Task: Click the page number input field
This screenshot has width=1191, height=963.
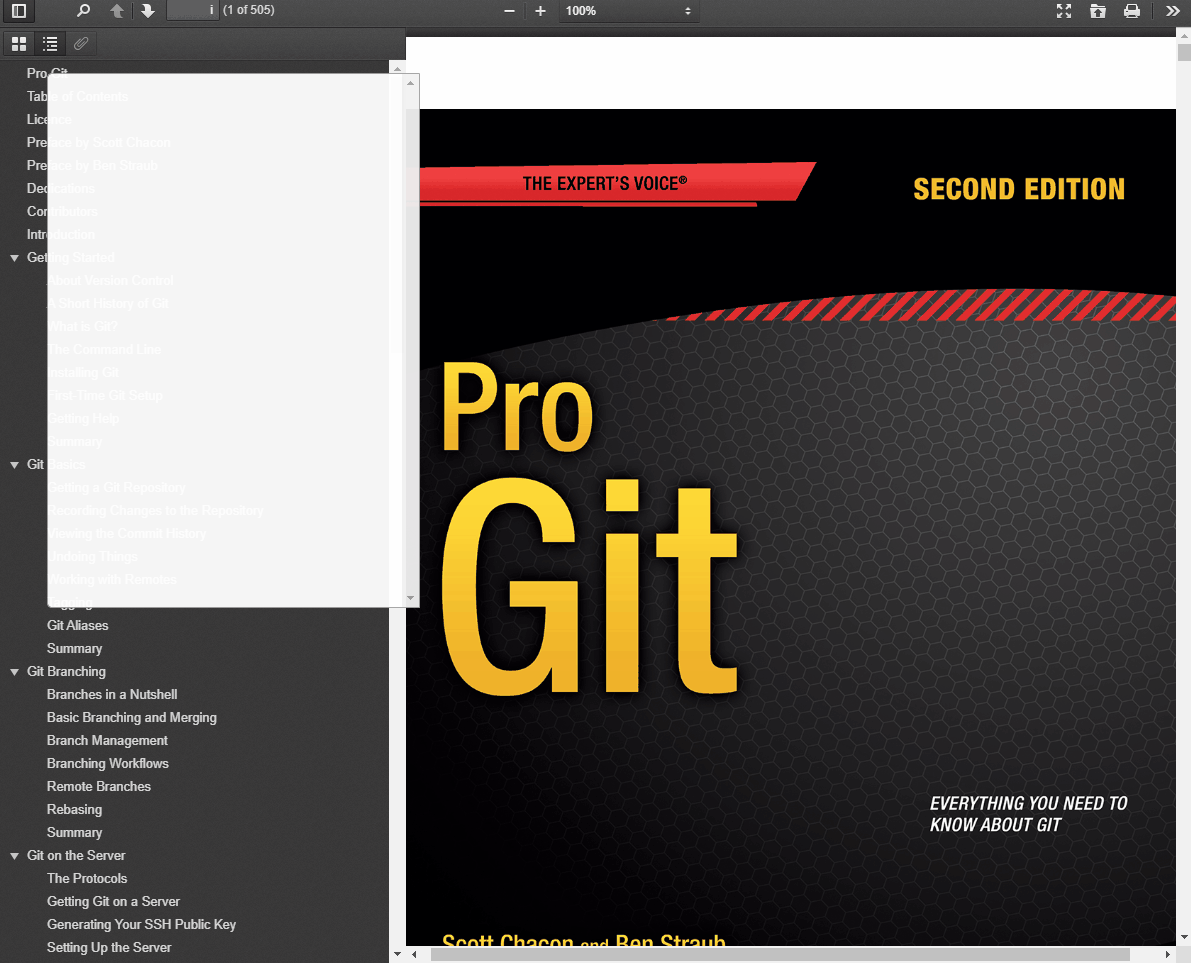Action: pyautogui.click(x=191, y=11)
